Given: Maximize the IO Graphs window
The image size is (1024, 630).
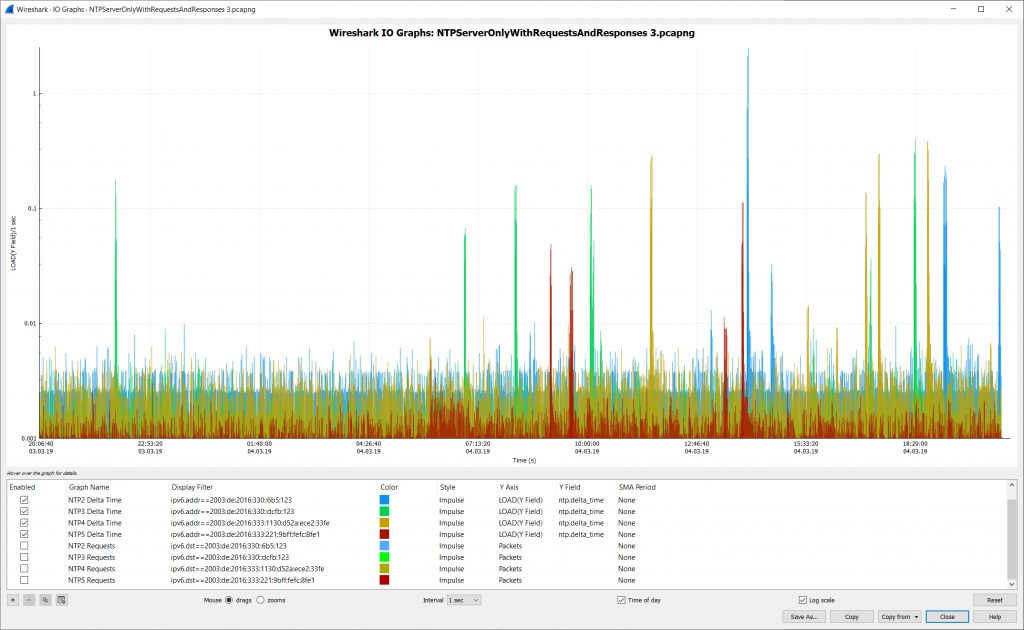Looking at the screenshot, I should [x=981, y=9].
